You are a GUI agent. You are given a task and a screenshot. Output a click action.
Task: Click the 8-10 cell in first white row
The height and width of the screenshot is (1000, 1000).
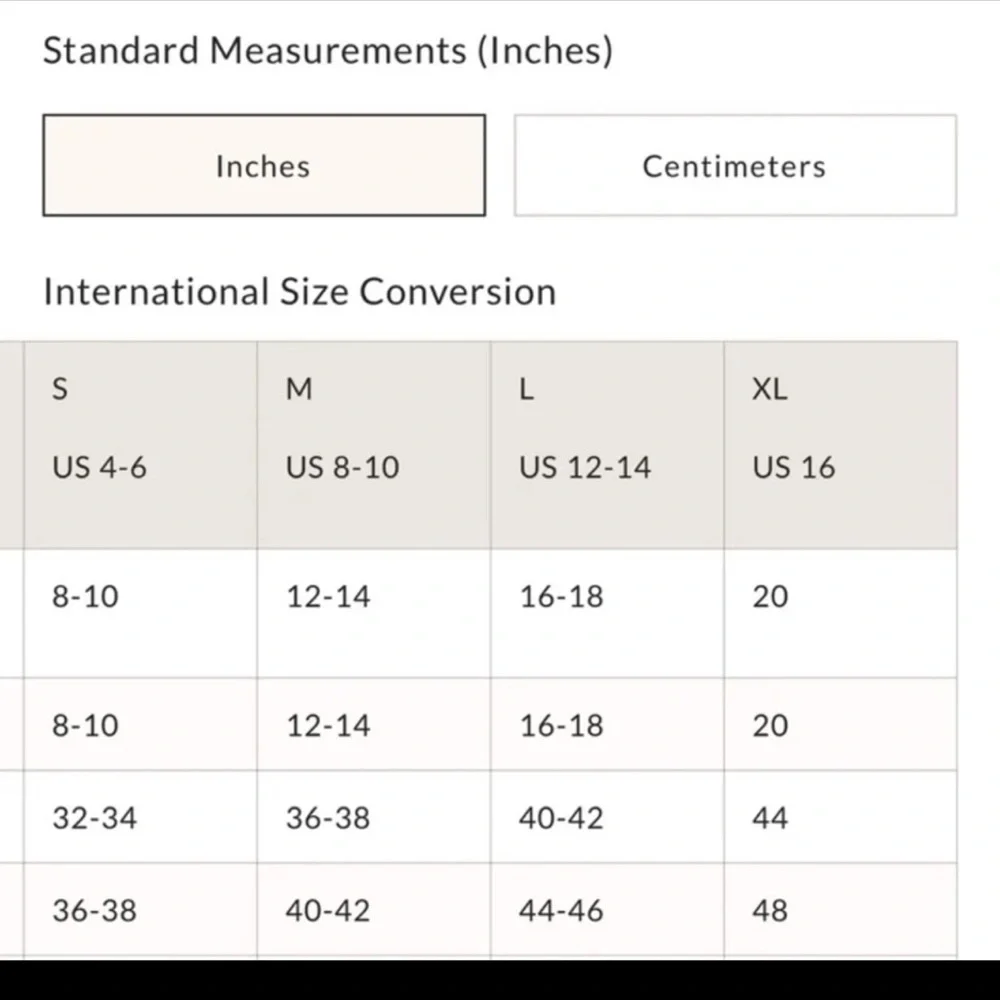click(x=141, y=614)
